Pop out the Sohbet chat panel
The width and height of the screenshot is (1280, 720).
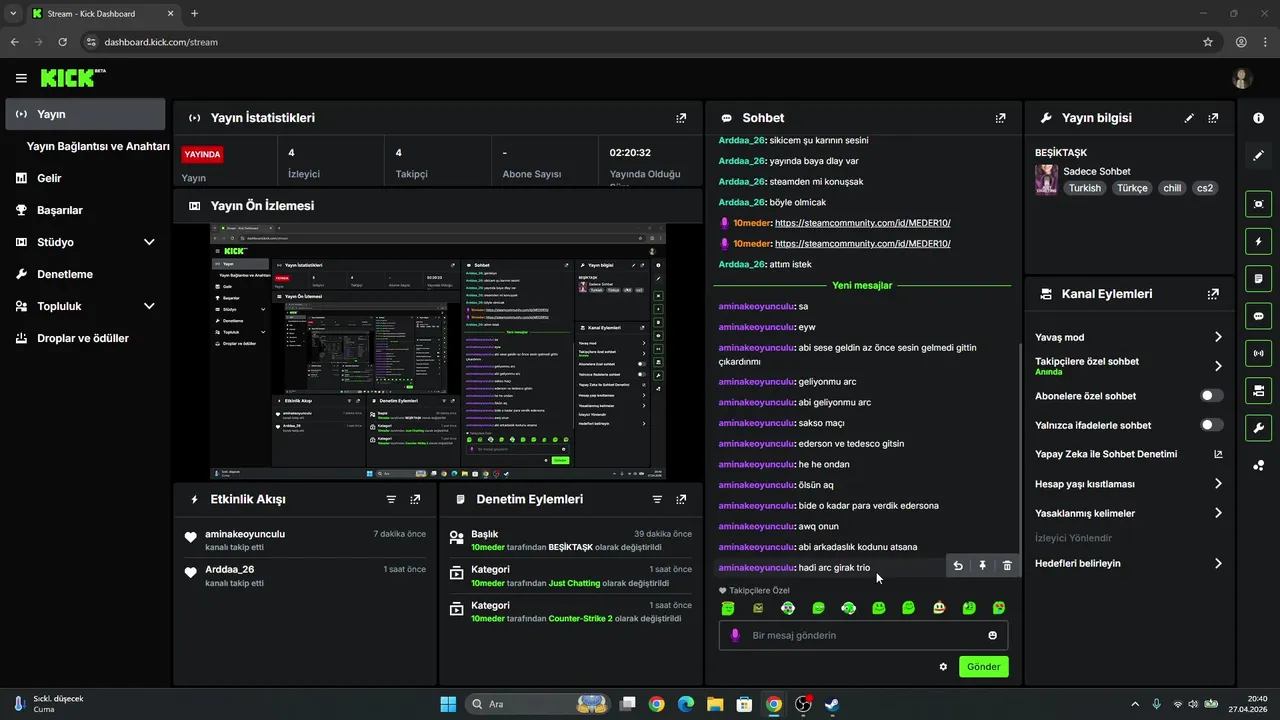click(1000, 118)
